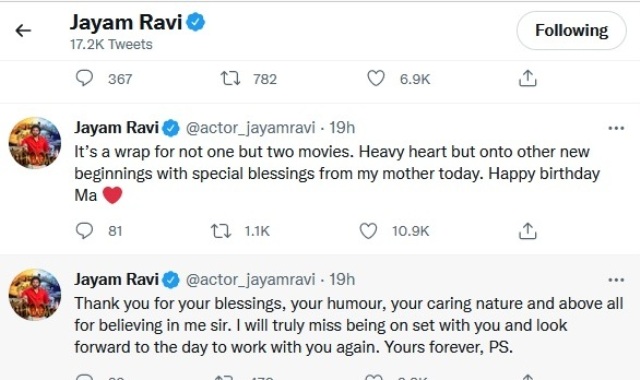Open the Jayam Ravi name on wrap-up tweet

point(116,128)
